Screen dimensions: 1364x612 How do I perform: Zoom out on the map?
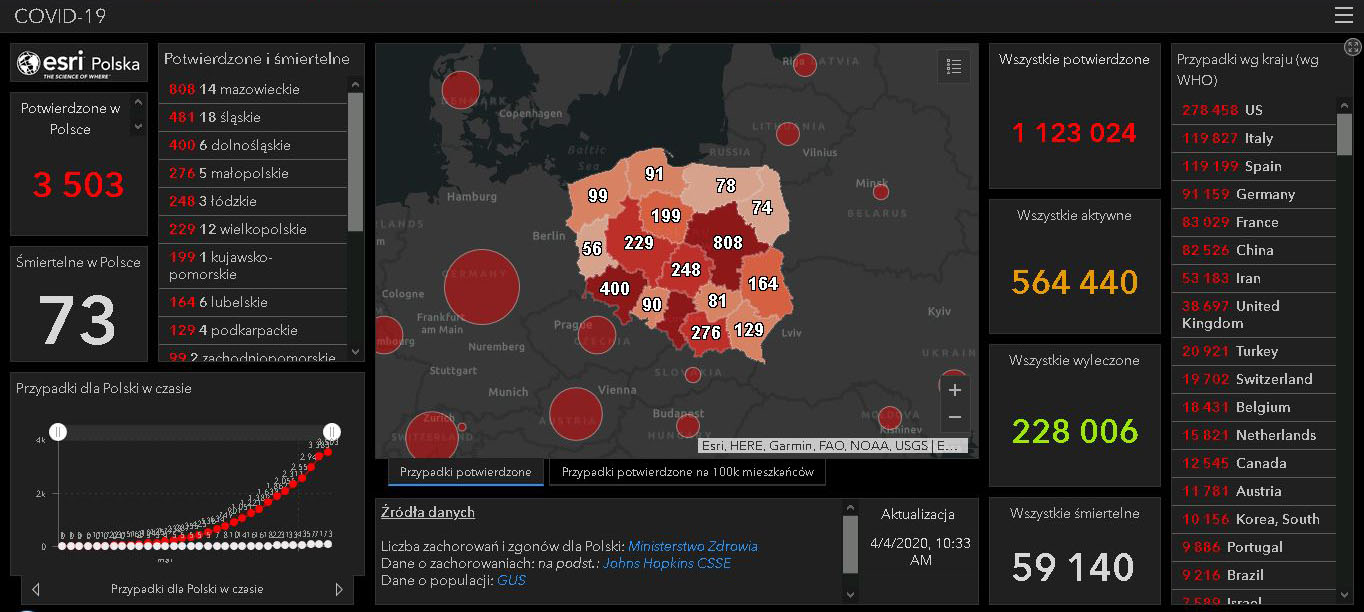pos(954,417)
